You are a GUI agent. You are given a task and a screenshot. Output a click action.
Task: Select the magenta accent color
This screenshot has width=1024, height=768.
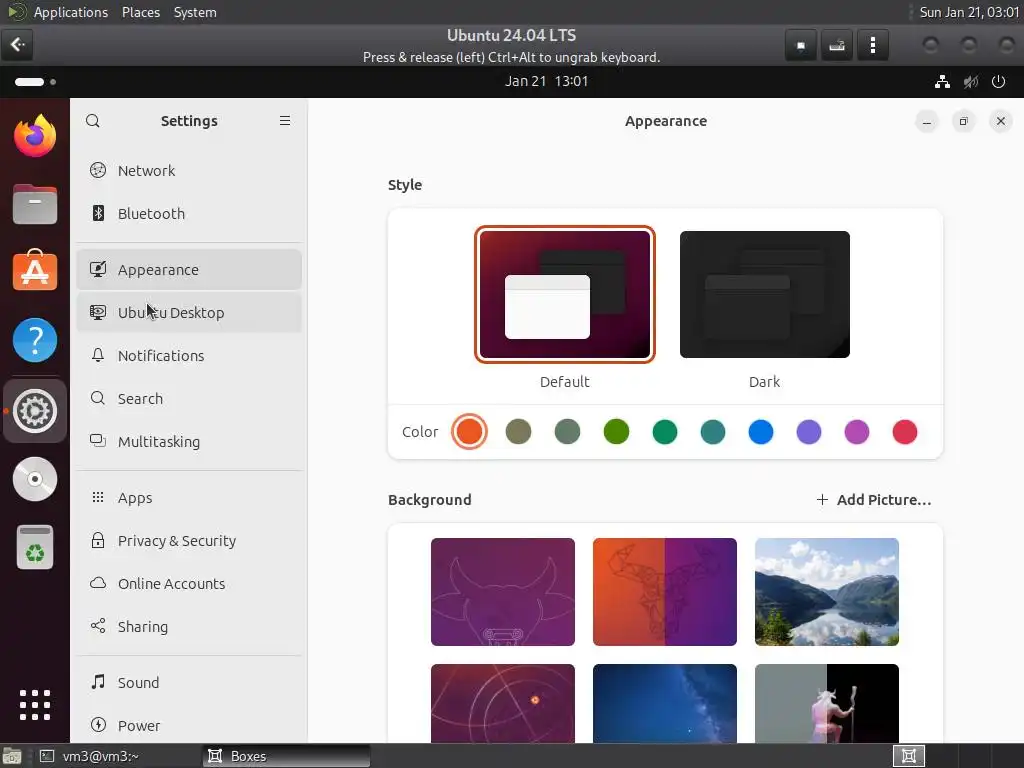click(857, 432)
